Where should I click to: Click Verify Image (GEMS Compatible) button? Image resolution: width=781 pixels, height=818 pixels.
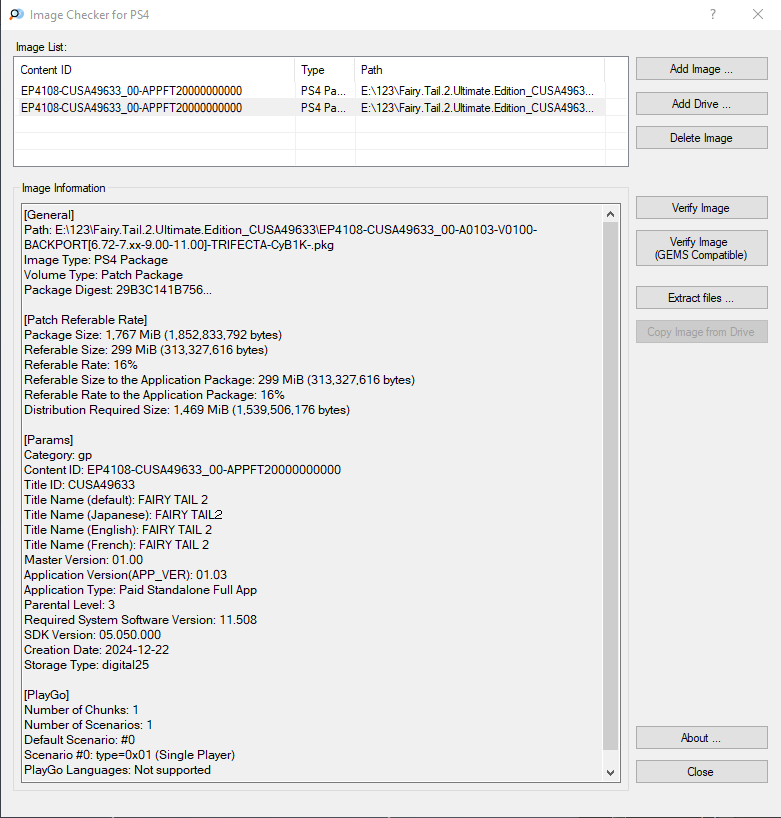point(701,248)
